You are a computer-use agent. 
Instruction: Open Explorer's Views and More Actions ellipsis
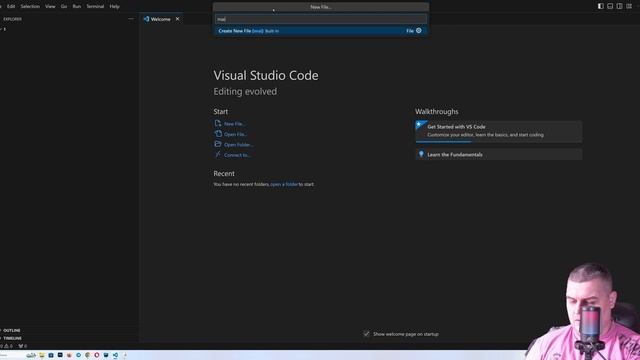pyautogui.click(x=131, y=19)
